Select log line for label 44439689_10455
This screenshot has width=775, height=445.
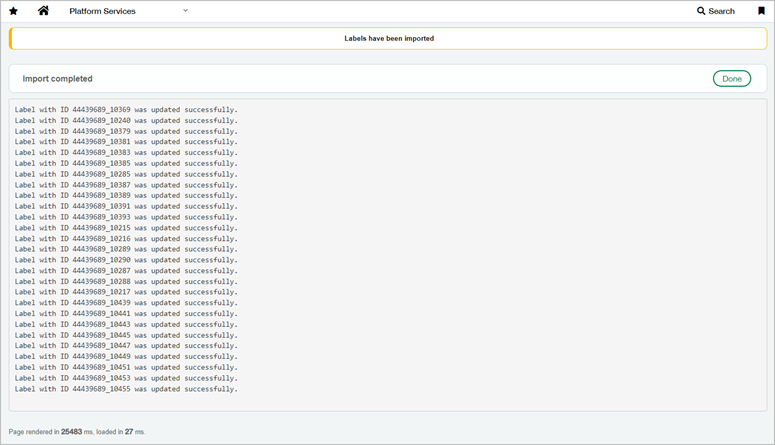[126, 389]
